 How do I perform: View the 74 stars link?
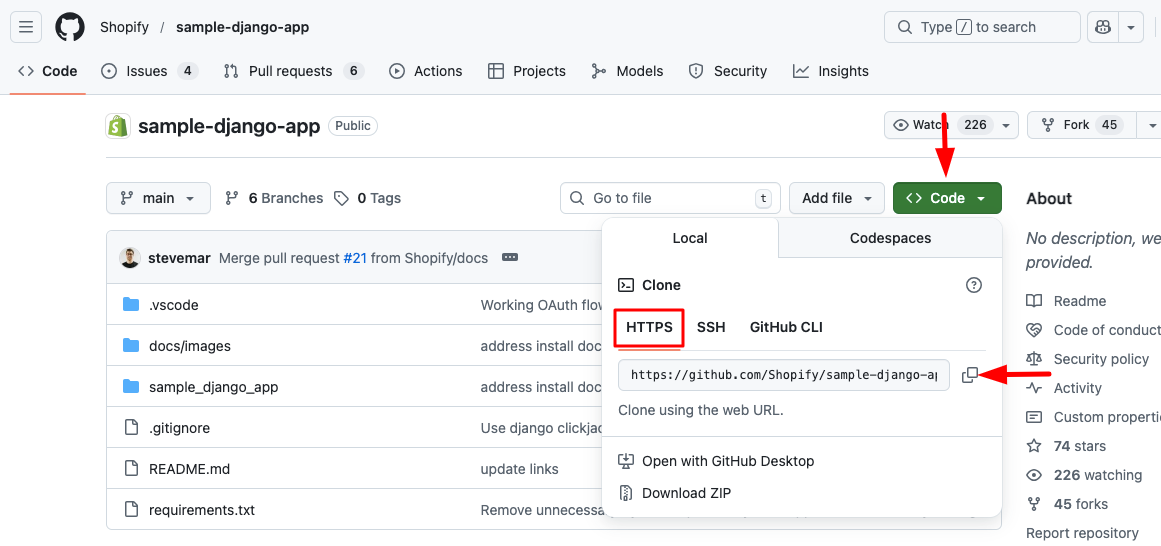(1066, 446)
